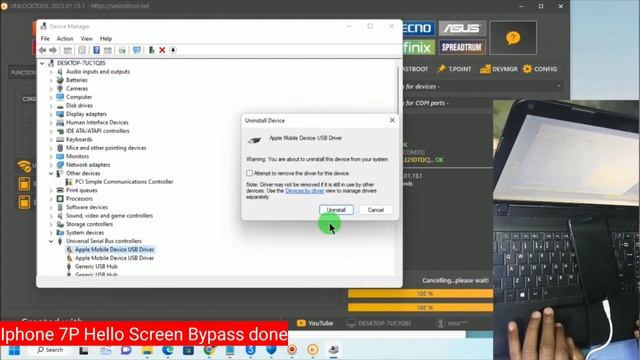Select IDE ATA/ATAPI controllers category
The image size is (640, 360).
click(98, 131)
